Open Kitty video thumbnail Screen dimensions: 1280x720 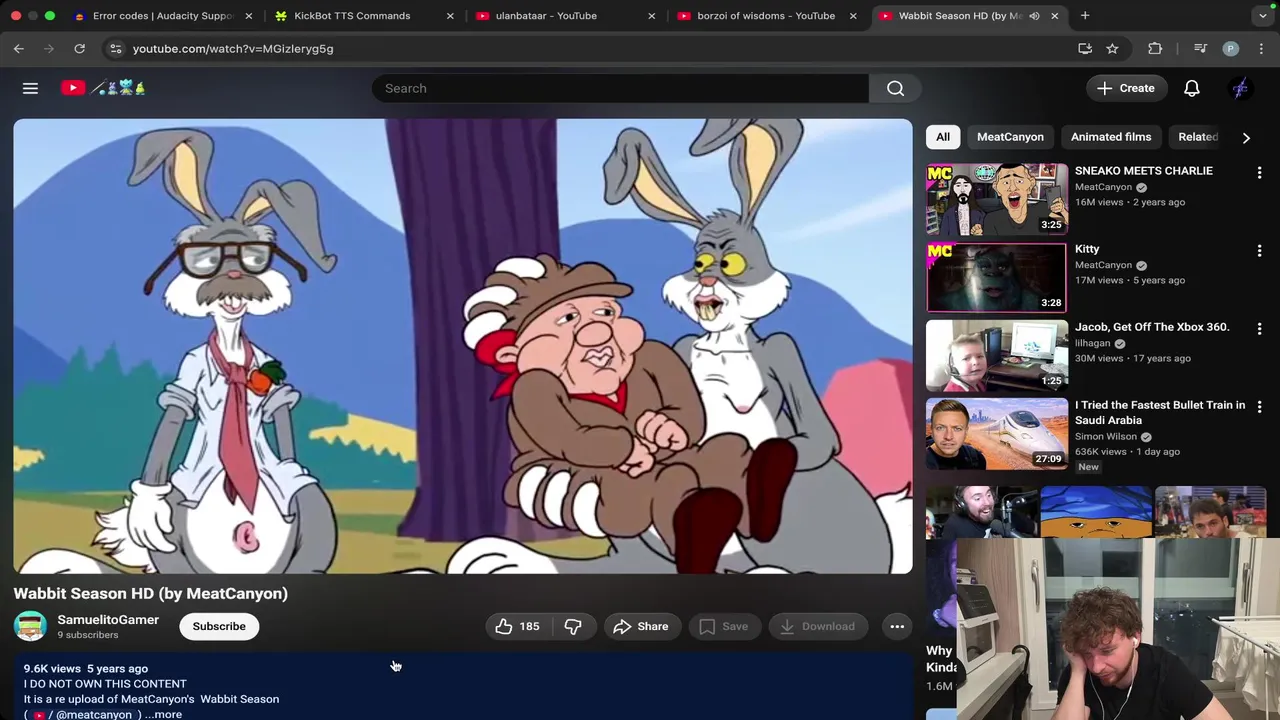click(x=997, y=277)
